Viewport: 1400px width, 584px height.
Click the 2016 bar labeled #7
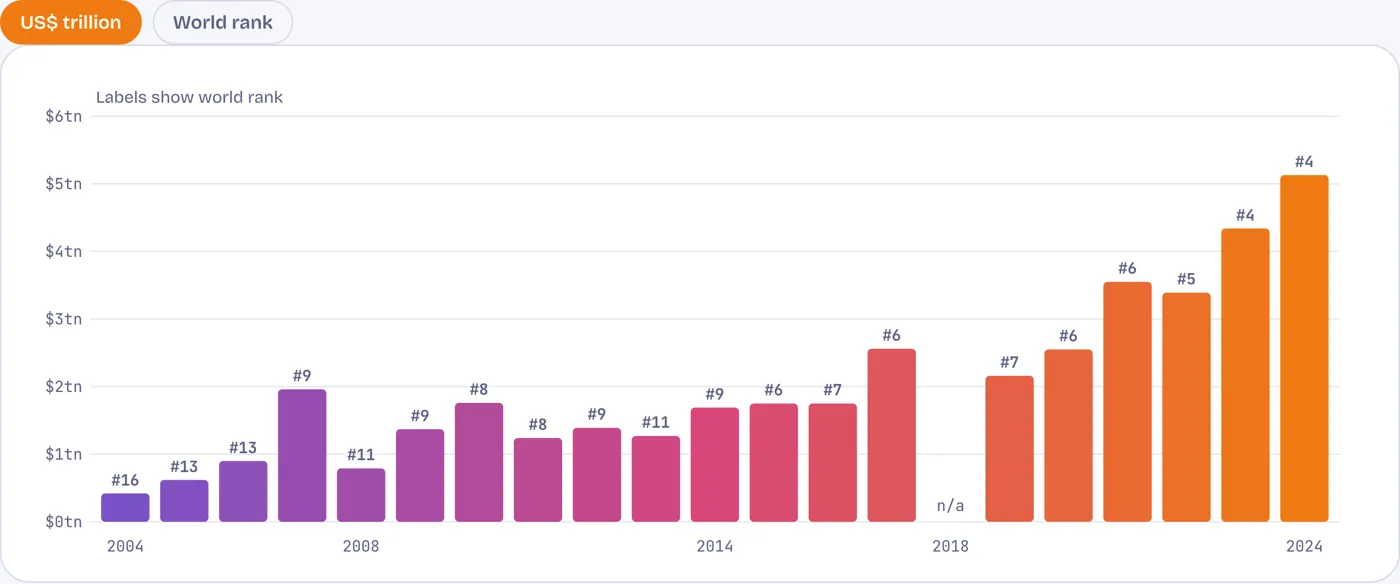(x=833, y=463)
